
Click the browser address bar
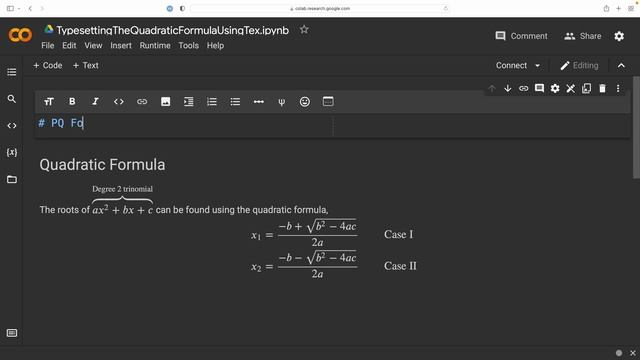click(x=320, y=8)
